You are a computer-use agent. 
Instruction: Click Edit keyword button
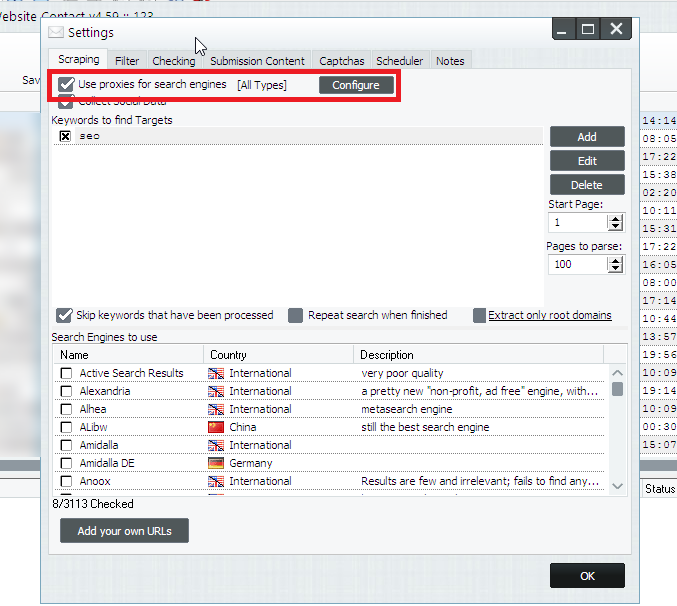click(587, 161)
